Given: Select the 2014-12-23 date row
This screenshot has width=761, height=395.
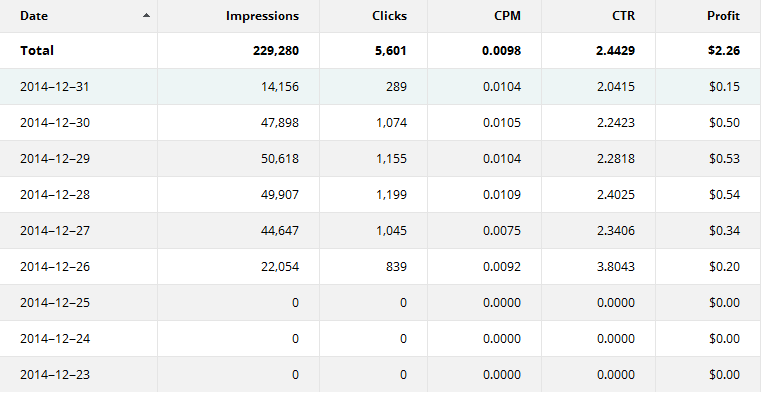Looking at the screenshot, I should (x=380, y=375).
